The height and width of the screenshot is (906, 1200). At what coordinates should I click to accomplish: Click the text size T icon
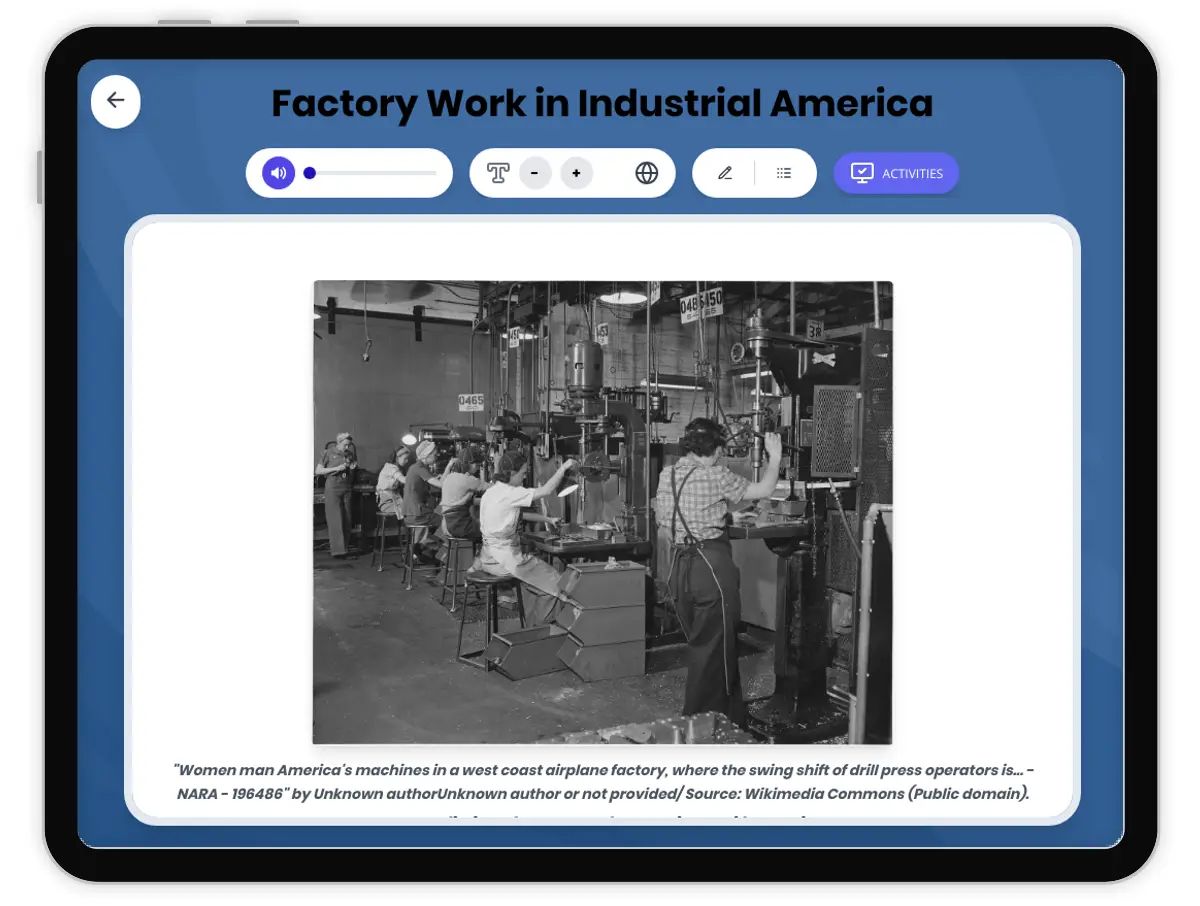click(498, 173)
